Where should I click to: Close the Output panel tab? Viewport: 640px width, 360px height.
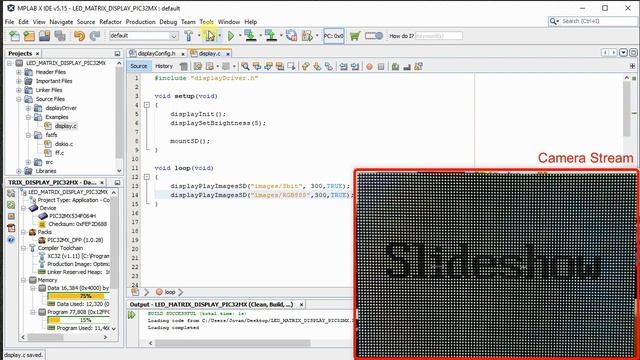(301, 304)
